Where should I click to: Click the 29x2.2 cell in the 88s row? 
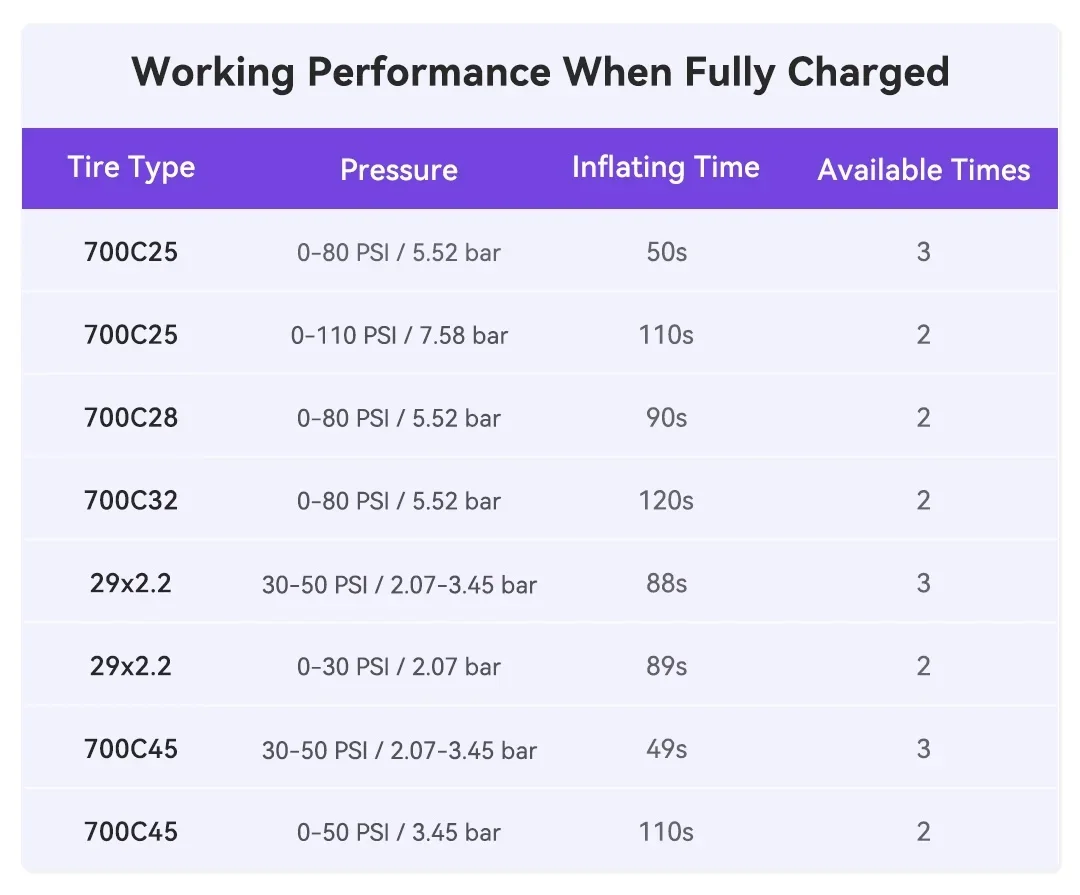pos(131,583)
